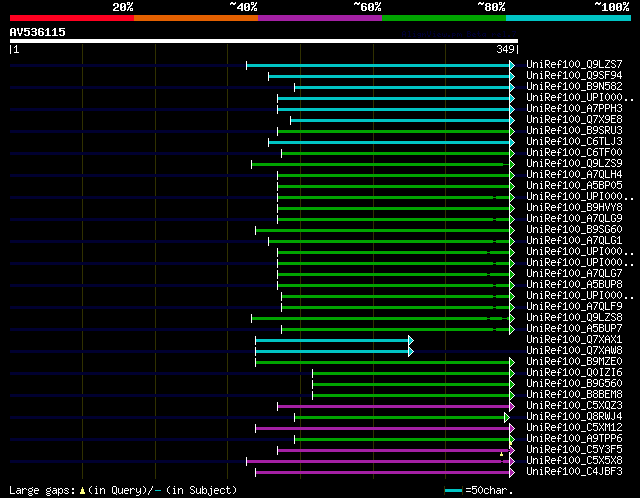Select the UniRef100_A7QLG7 label
Screen dimensions: 640x498
(x=574, y=274)
